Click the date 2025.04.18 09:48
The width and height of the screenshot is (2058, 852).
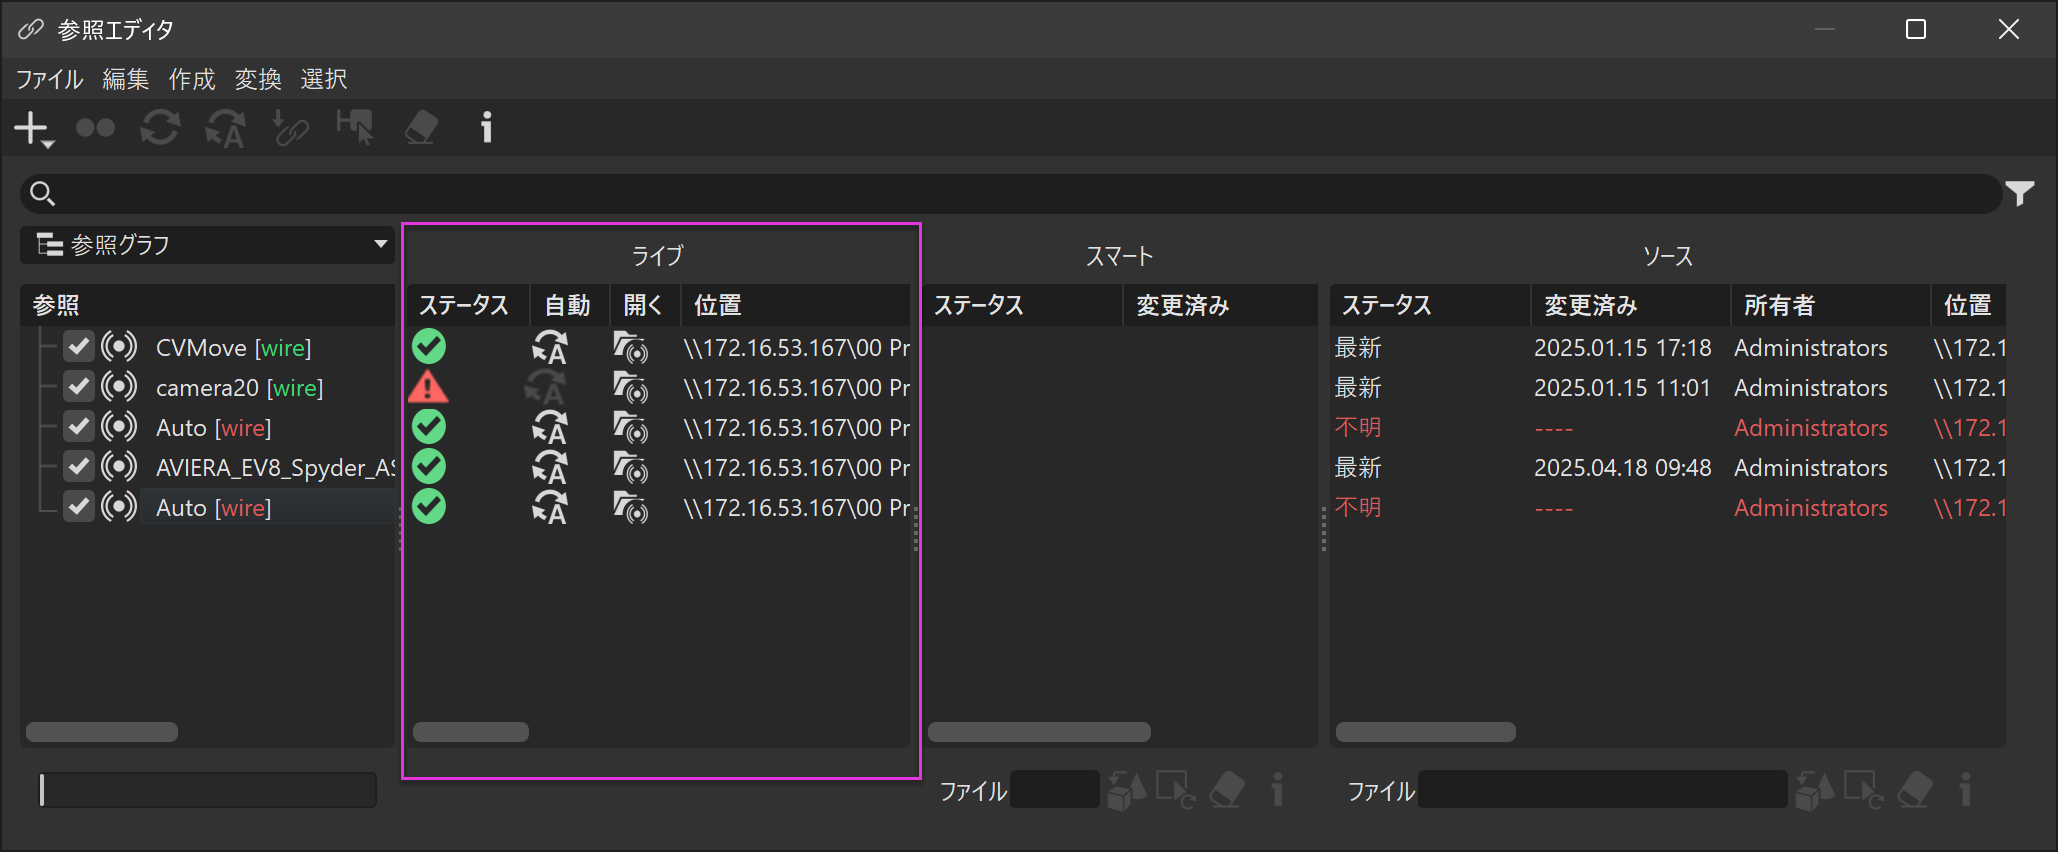coord(1622,467)
